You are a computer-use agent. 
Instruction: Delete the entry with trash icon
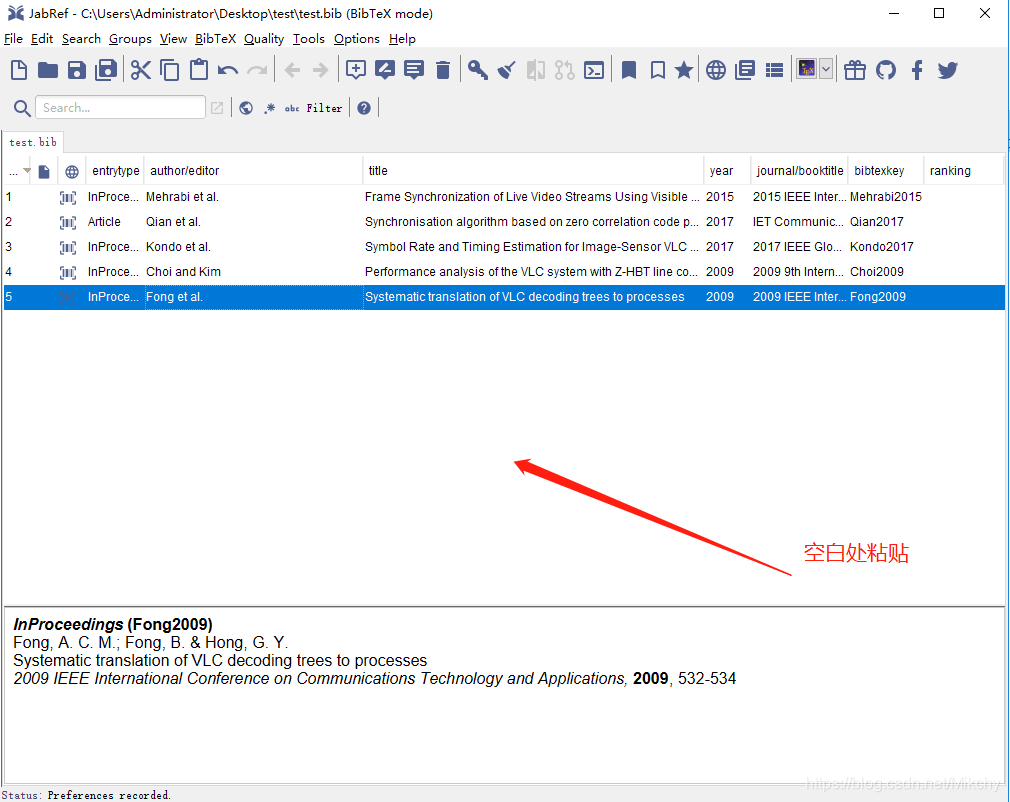(443, 70)
